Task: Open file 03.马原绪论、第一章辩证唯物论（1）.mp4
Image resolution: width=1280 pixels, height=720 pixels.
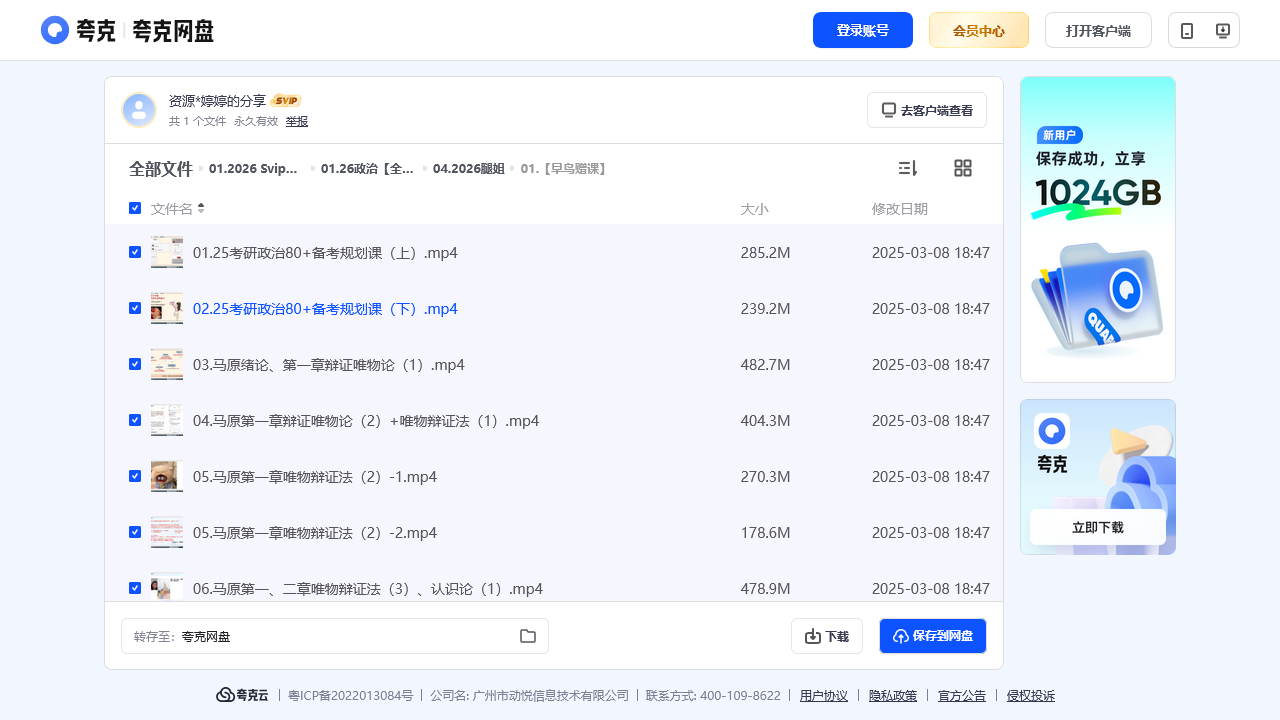Action: pos(329,365)
